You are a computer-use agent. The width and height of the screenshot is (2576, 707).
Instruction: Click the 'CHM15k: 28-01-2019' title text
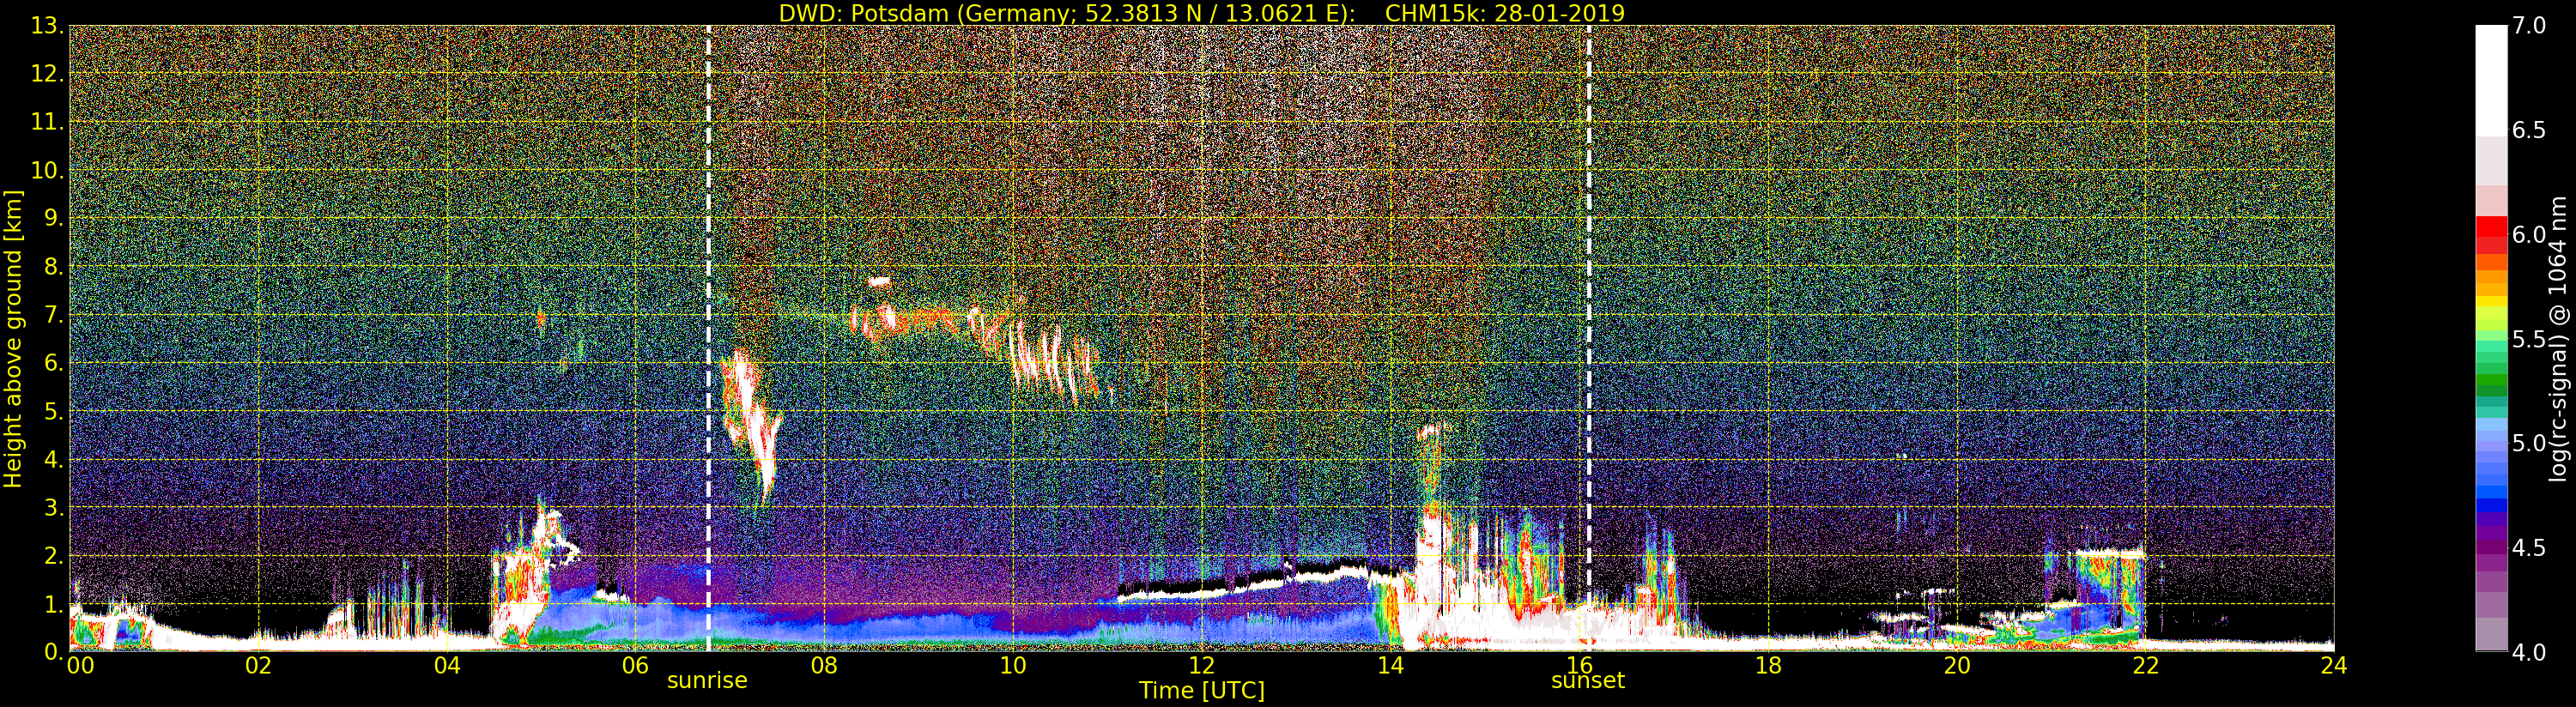click(1504, 13)
